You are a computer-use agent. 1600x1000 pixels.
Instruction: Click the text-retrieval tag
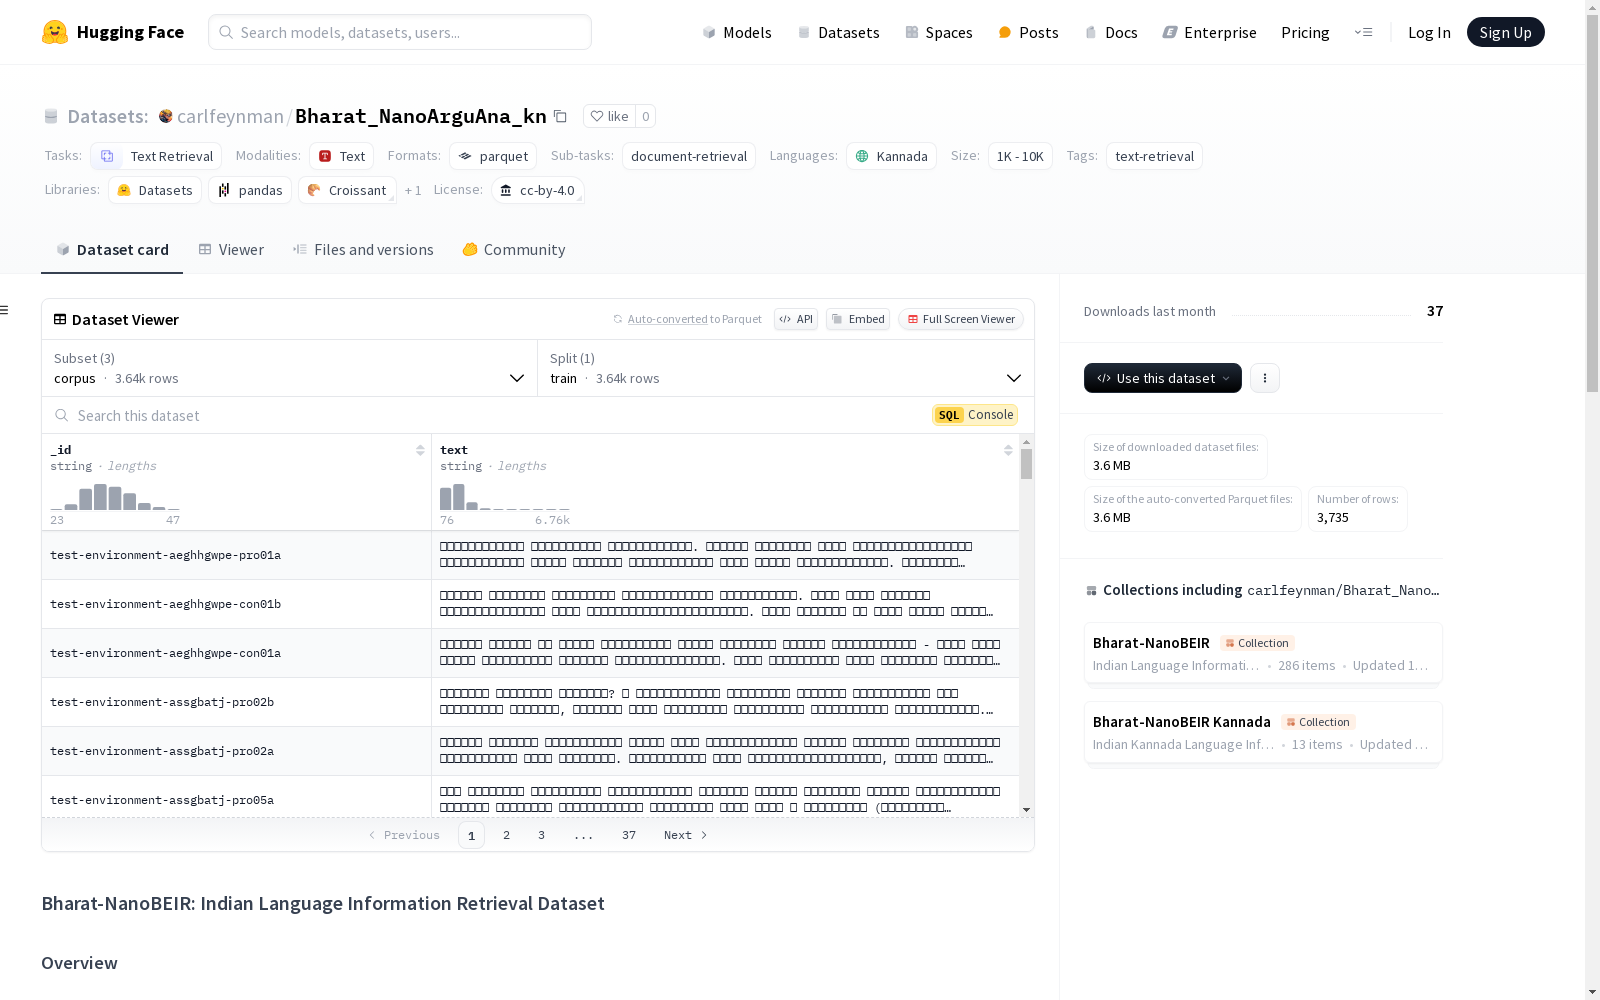(1154, 156)
